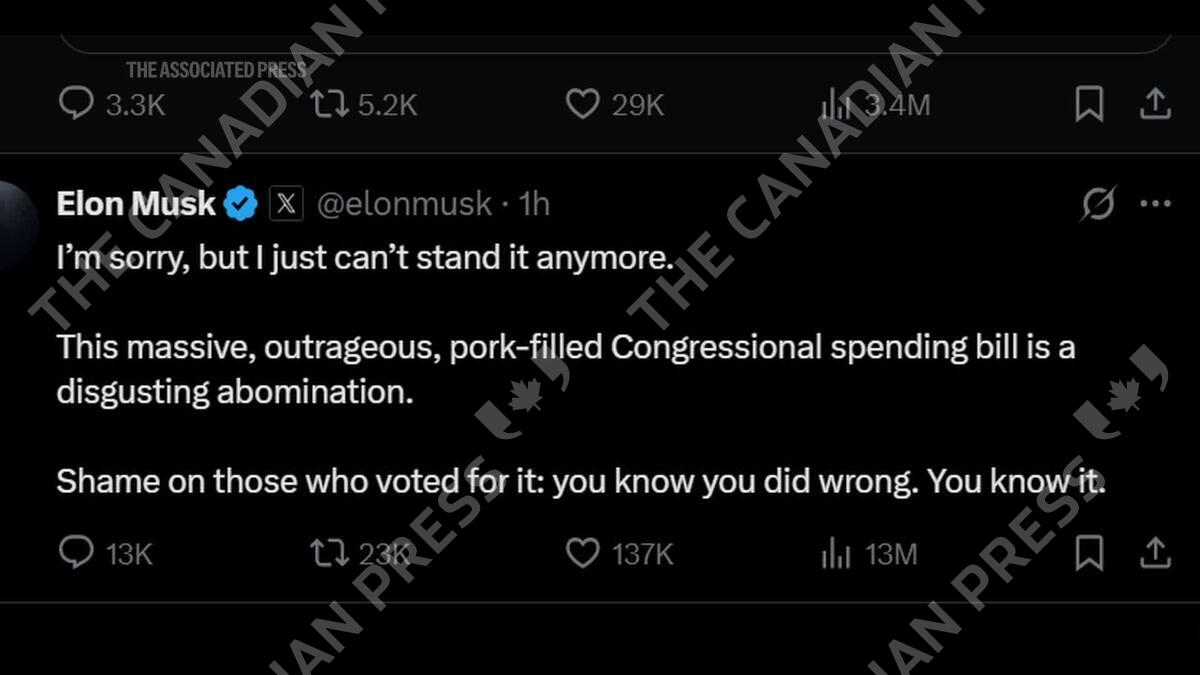Bookmark the top post

(x=1089, y=104)
